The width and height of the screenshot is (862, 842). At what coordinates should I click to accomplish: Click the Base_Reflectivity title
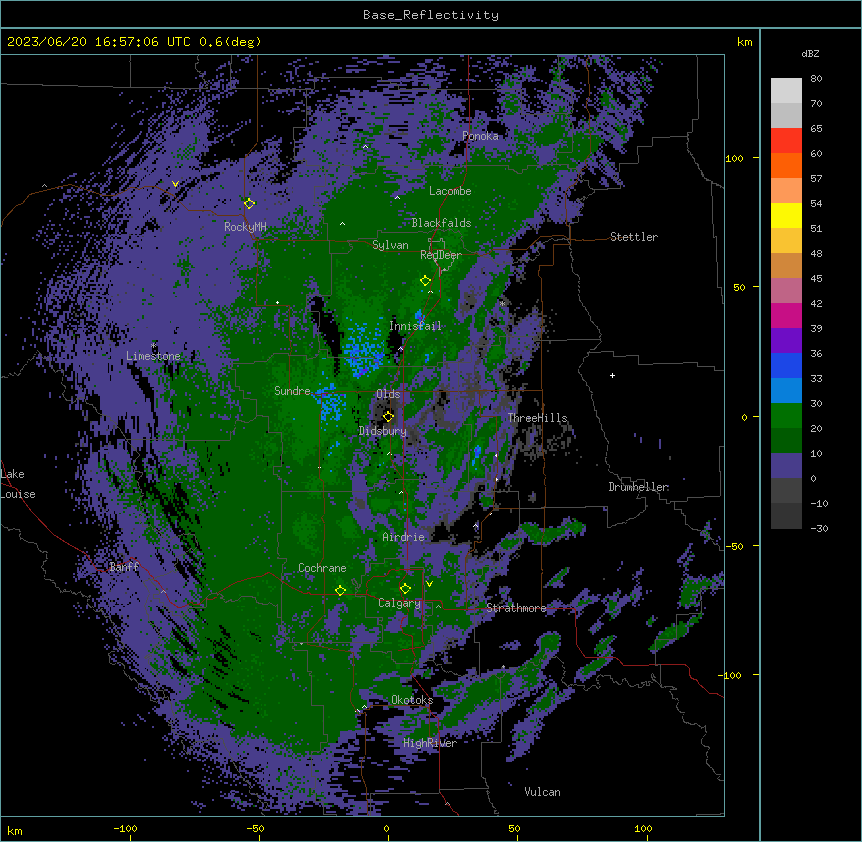pyautogui.click(x=431, y=15)
